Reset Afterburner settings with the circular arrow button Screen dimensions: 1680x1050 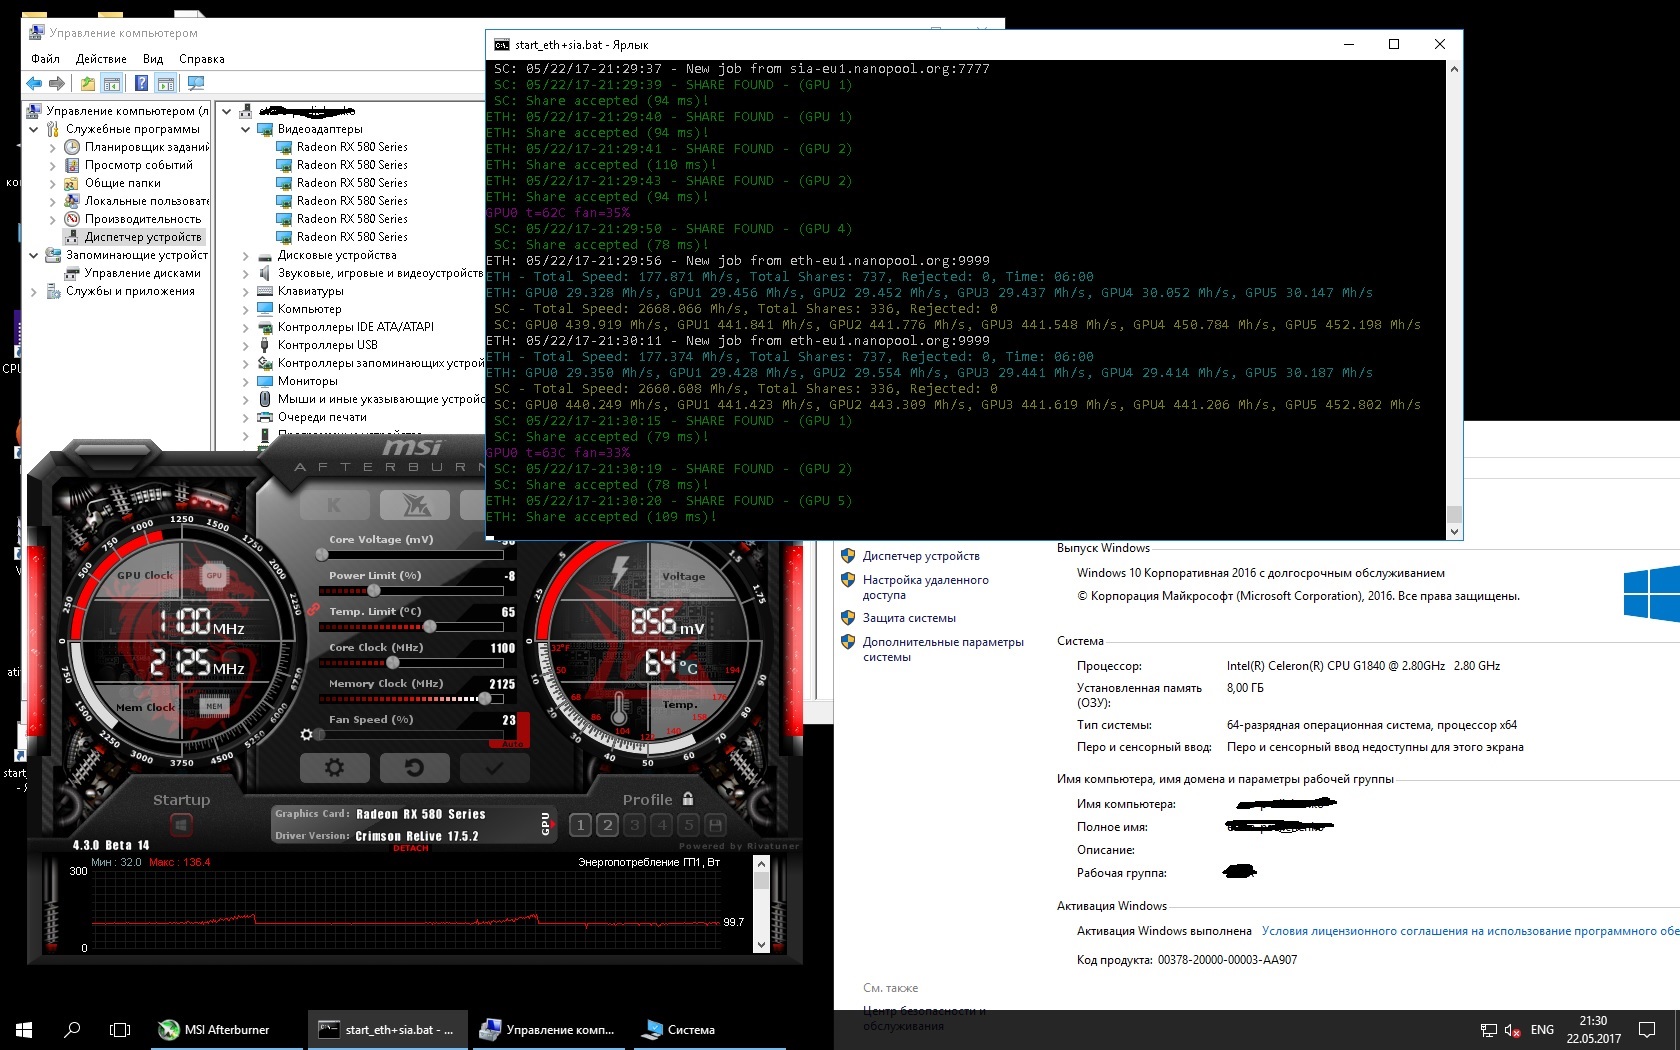click(414, 768)
